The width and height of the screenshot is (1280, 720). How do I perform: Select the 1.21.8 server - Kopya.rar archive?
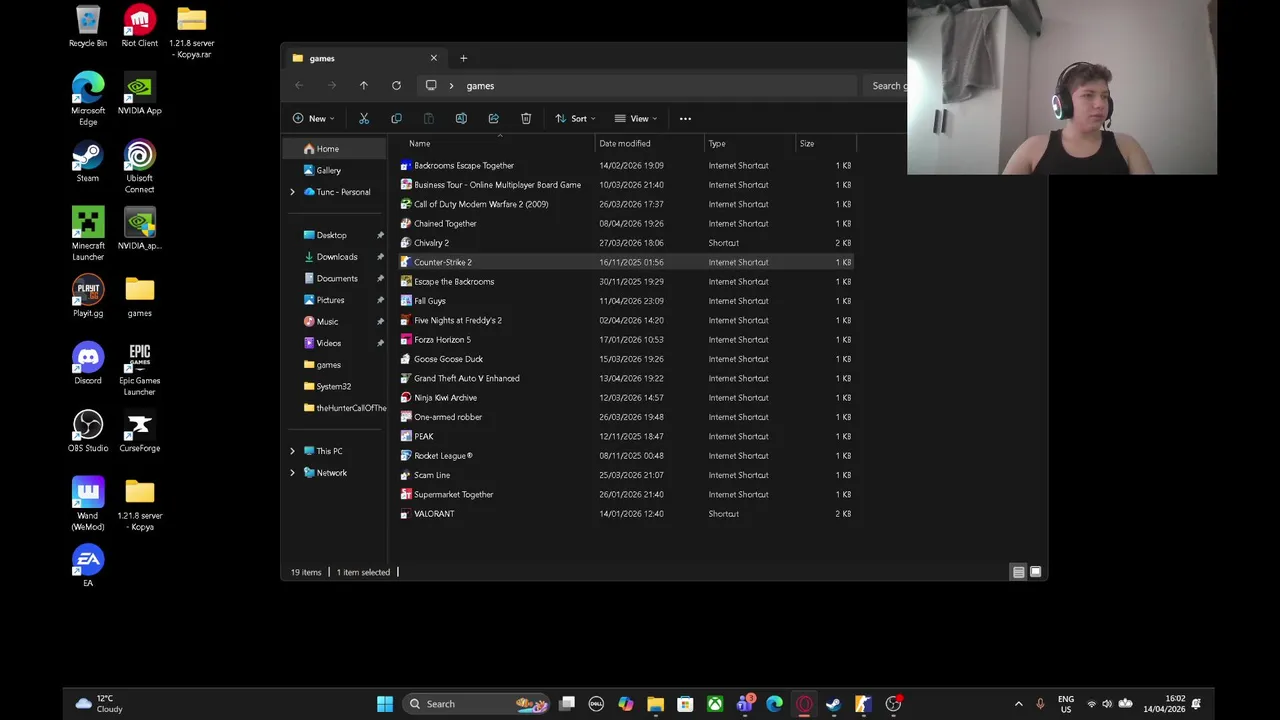(191, 32)
